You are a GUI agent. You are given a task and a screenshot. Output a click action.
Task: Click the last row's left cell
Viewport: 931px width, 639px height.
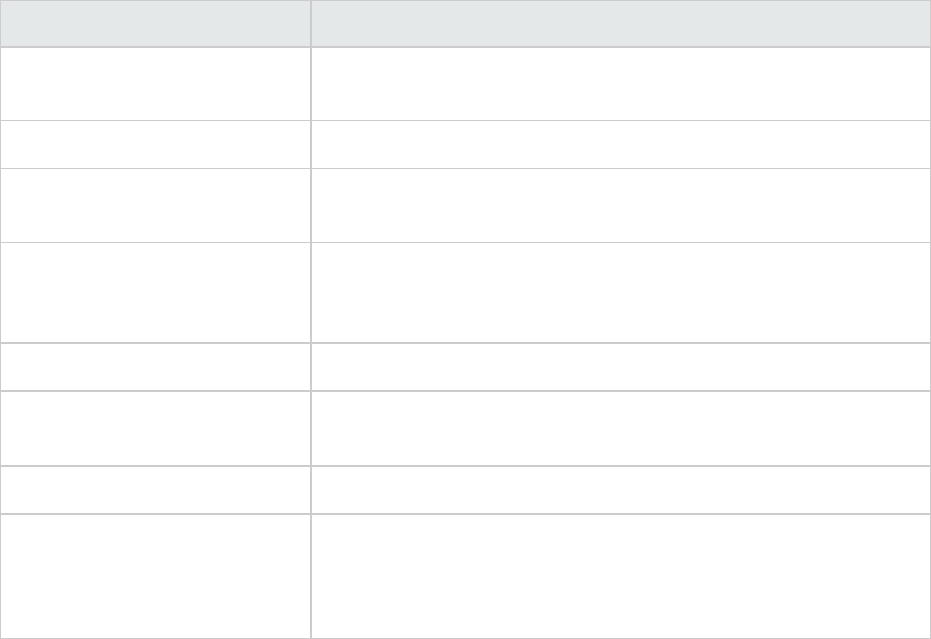155,576
